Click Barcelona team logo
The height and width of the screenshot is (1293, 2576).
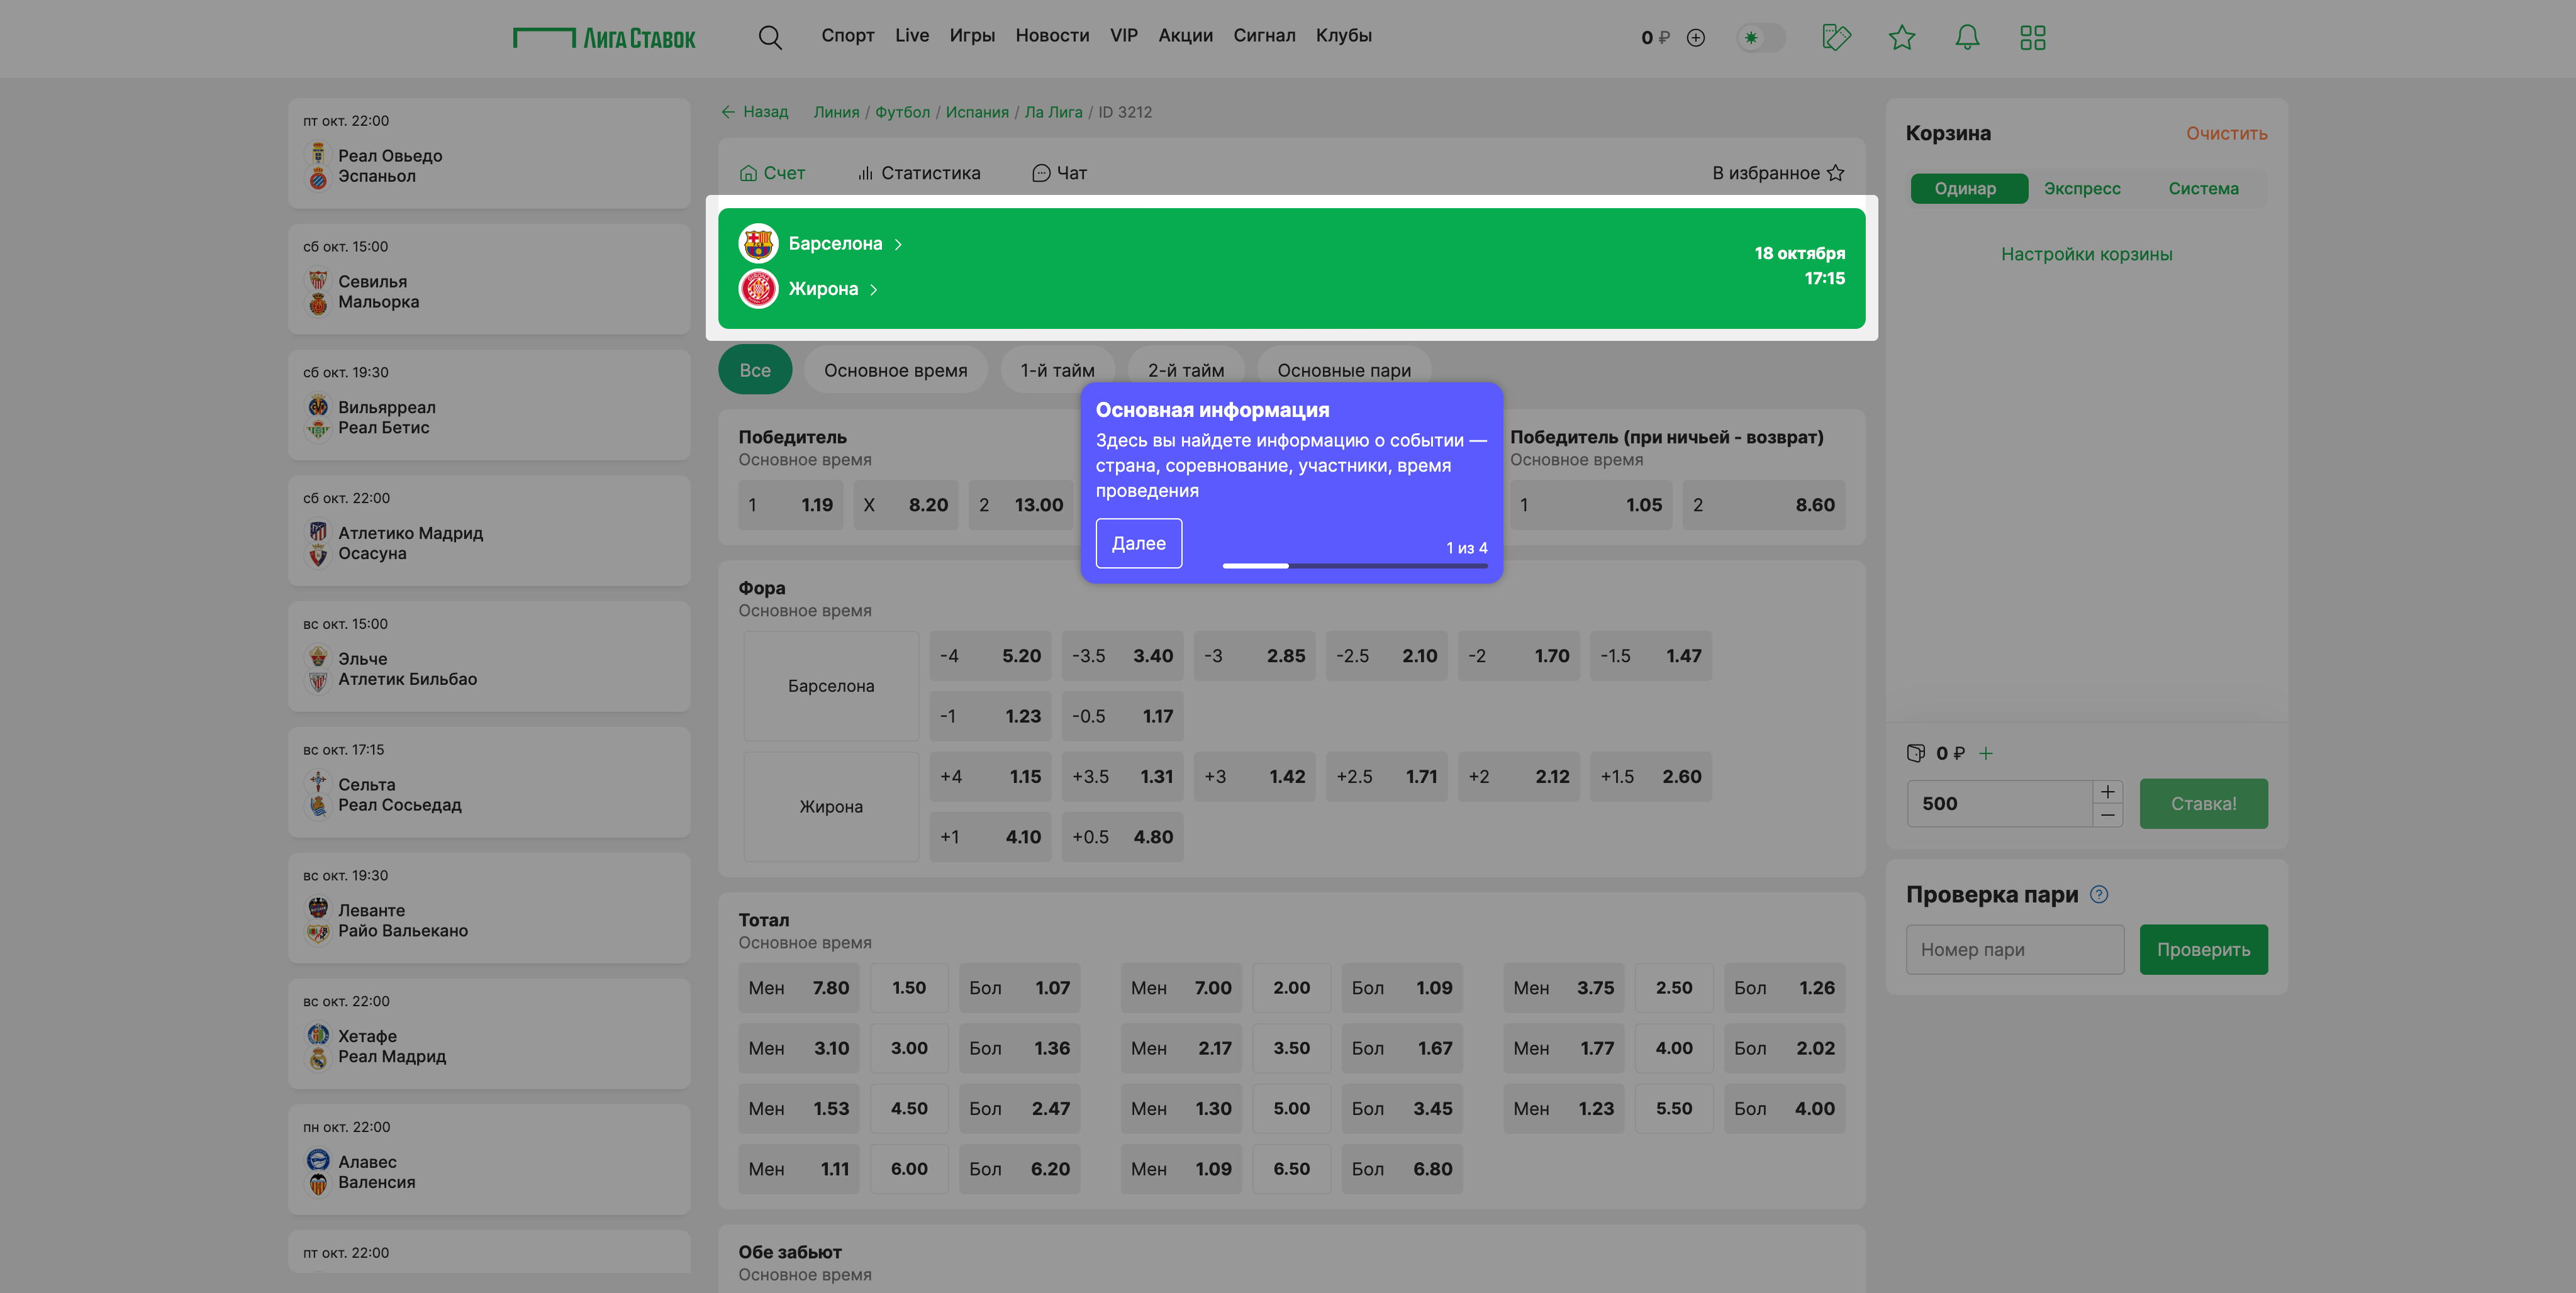coord(758,243)
